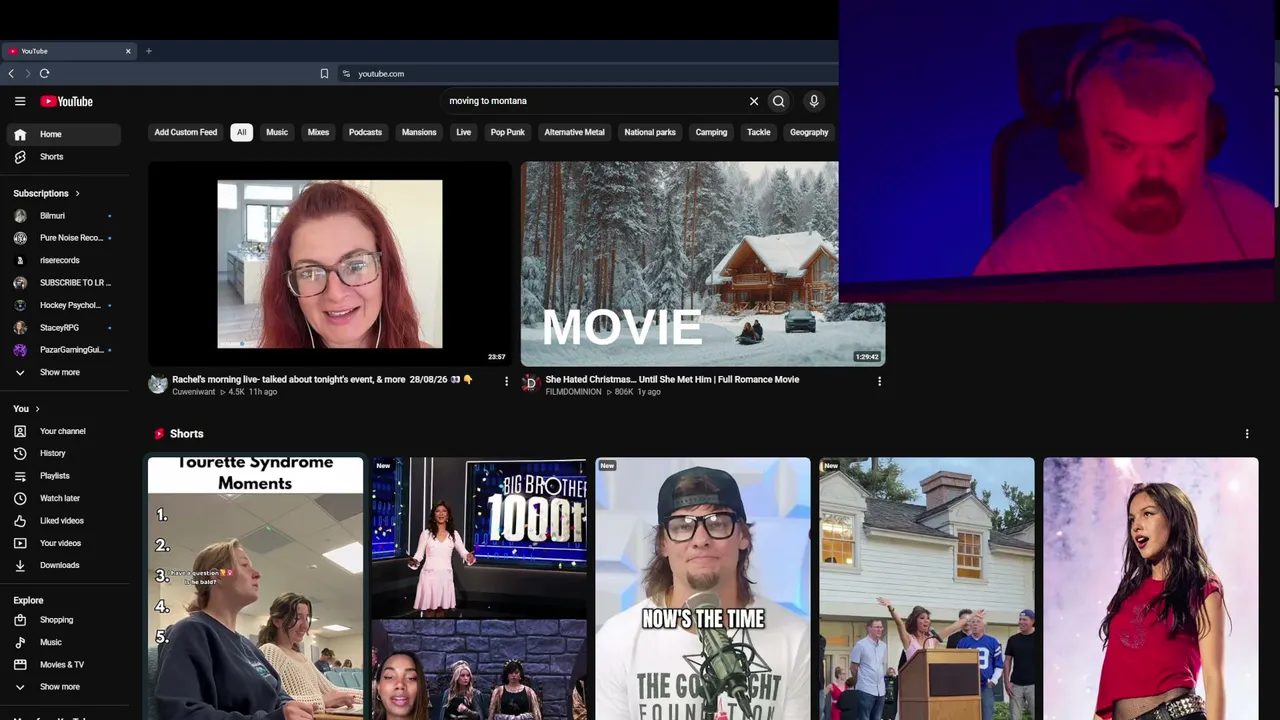Select the Geography filter chip
The height and width of the screenshot is (720, 1280).
coord(809,132)
